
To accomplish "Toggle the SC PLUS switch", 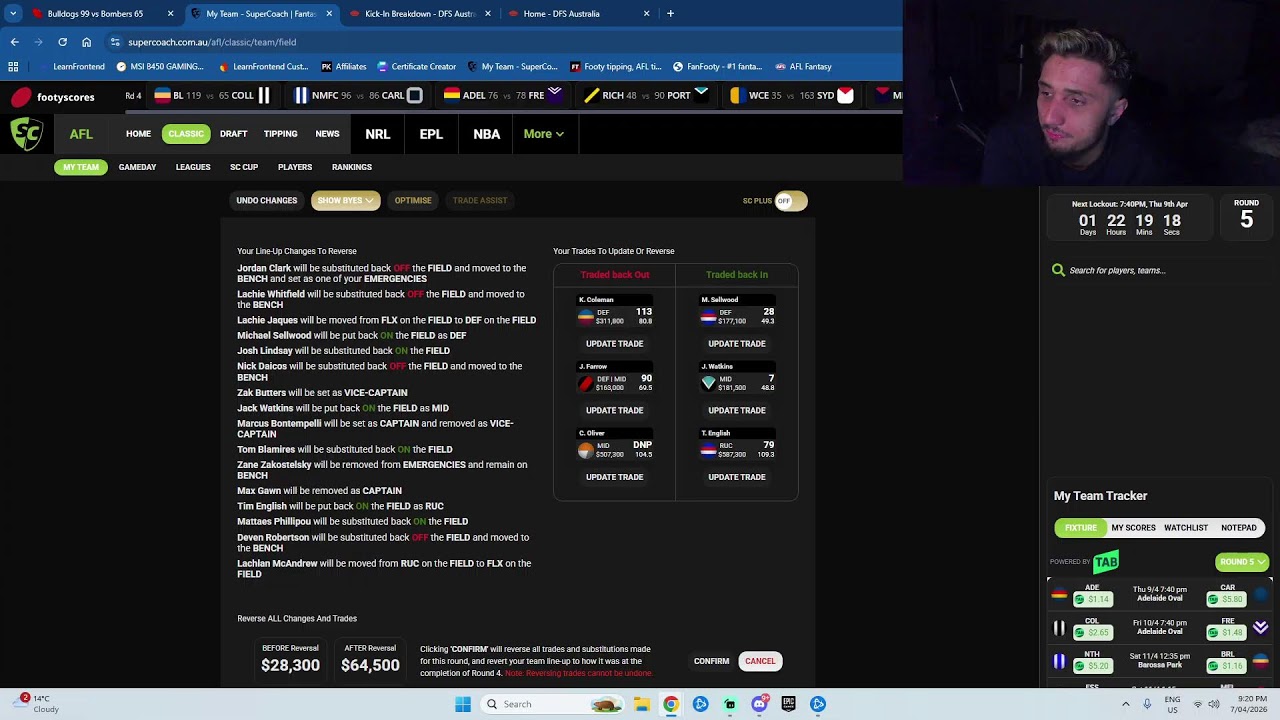I will 790,201.
